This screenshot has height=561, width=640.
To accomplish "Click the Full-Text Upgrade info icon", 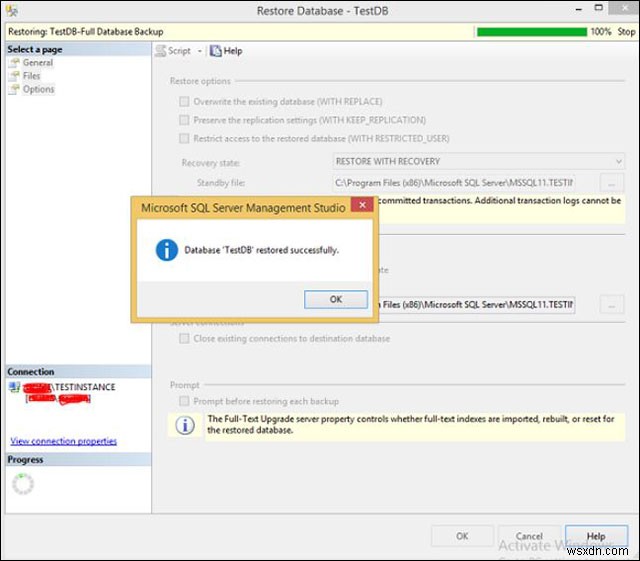I will pyautogui.click(x=185, y=425).
